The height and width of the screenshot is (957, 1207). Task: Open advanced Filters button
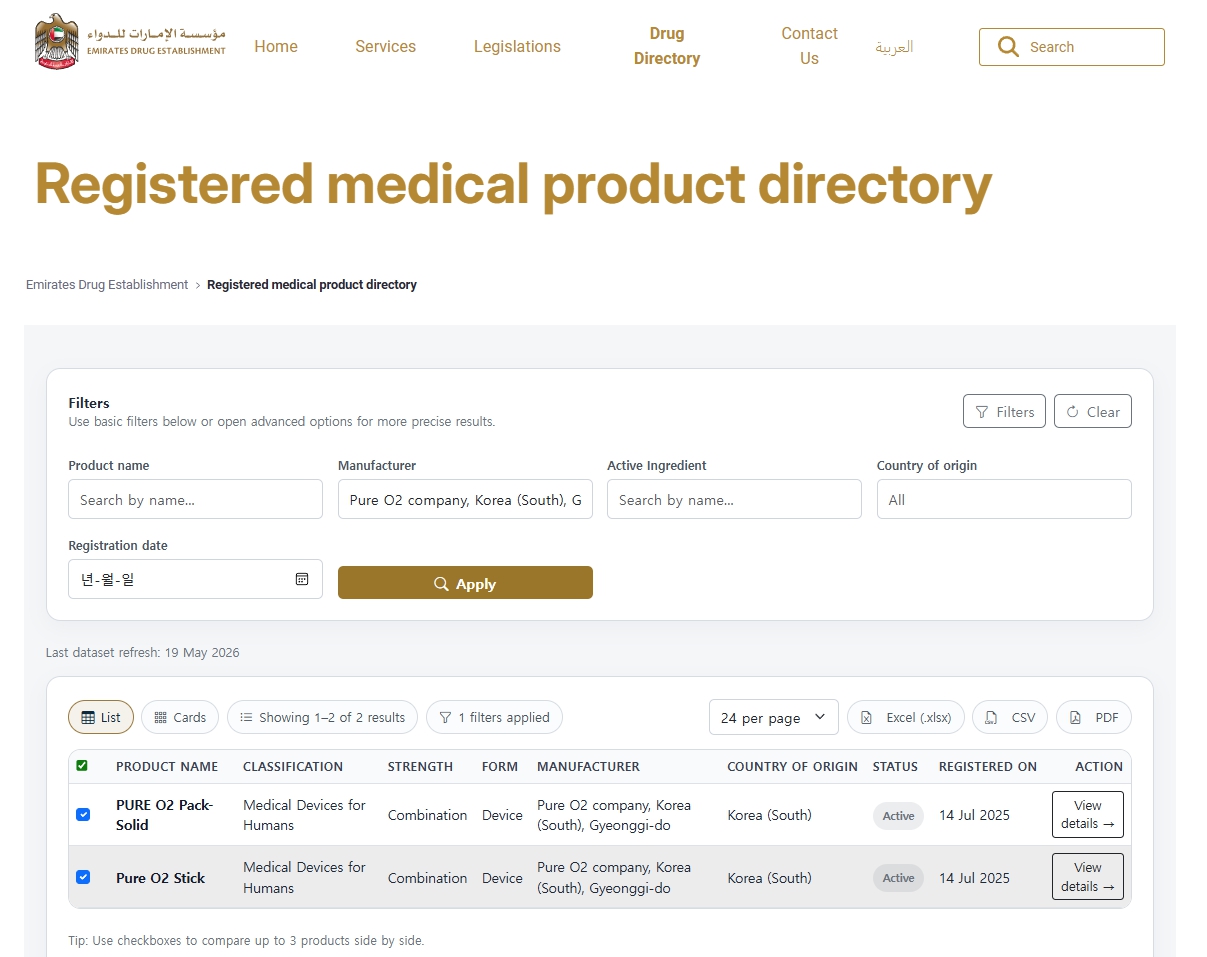pos(1005,411)
